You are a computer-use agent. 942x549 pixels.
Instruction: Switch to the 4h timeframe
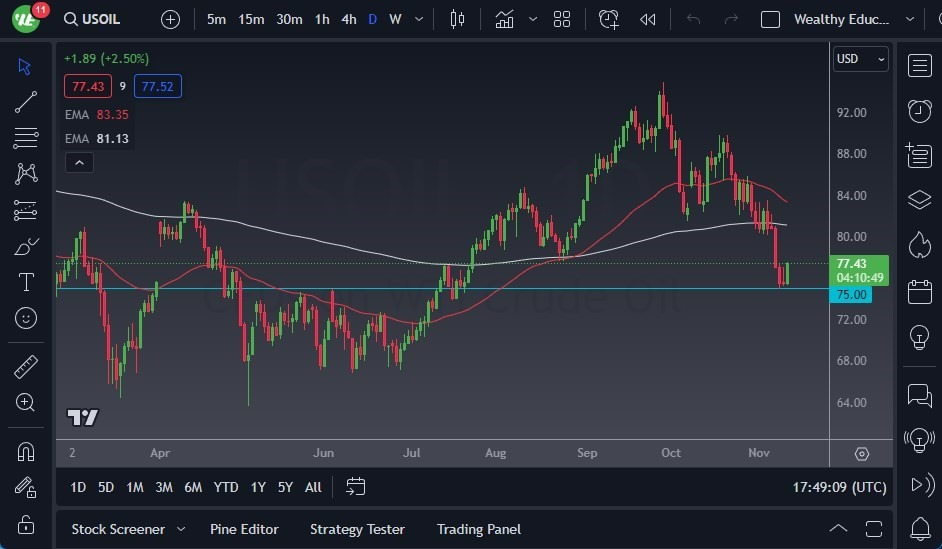pos(348,19)
